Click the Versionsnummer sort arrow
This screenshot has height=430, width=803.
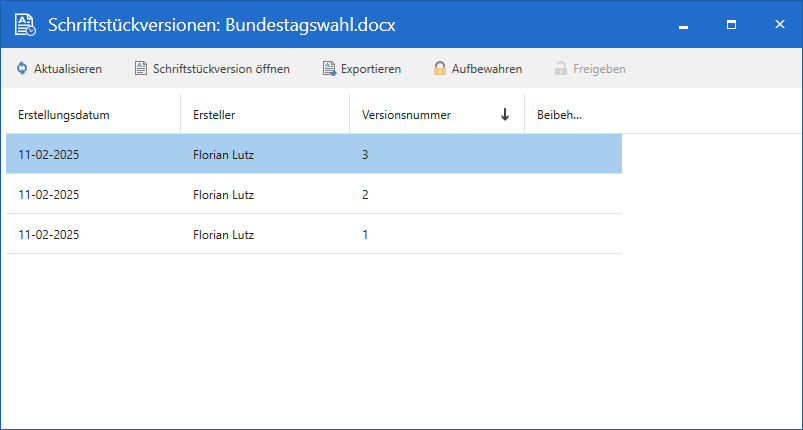point(505,115)
